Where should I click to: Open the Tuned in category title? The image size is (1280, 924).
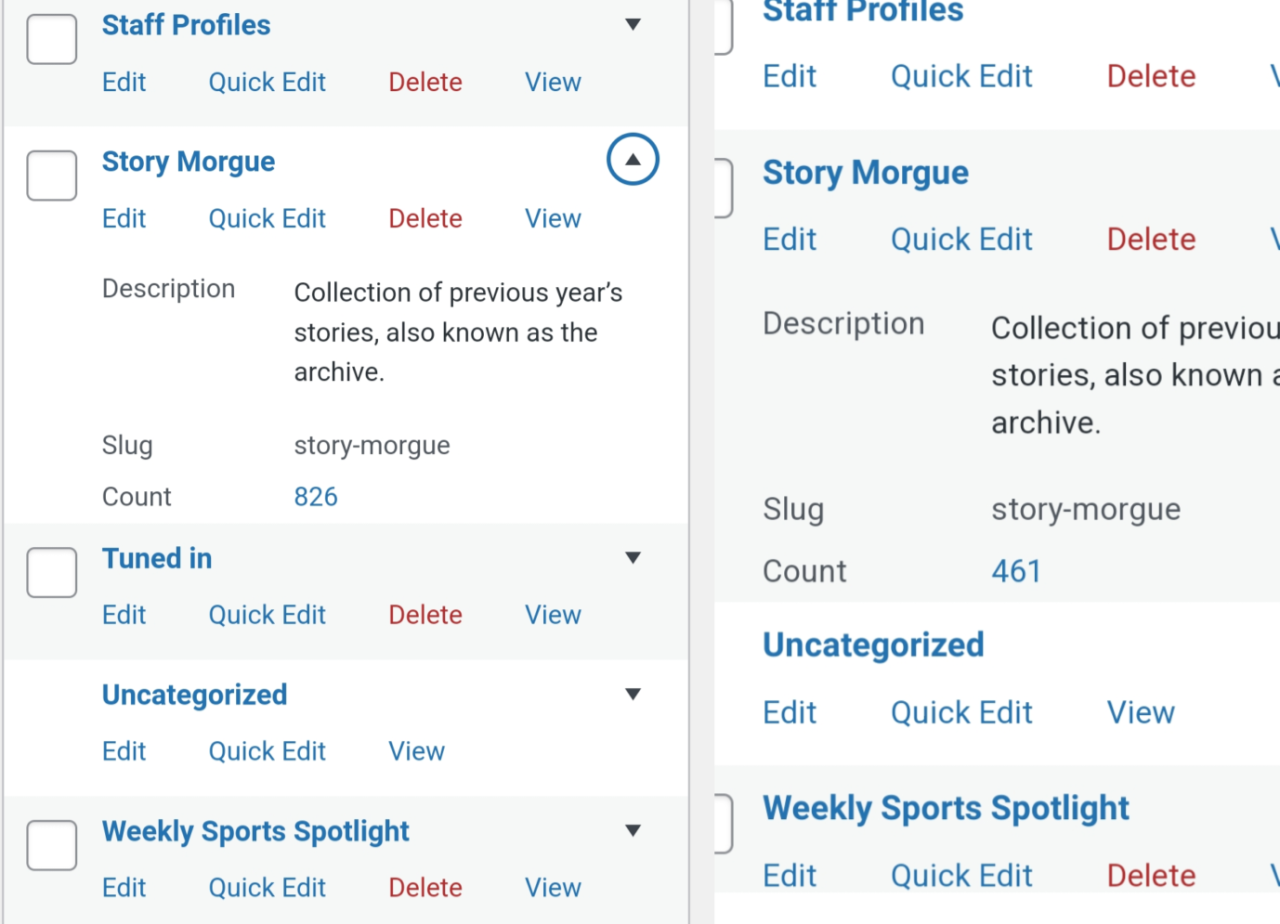coord(157,558)
